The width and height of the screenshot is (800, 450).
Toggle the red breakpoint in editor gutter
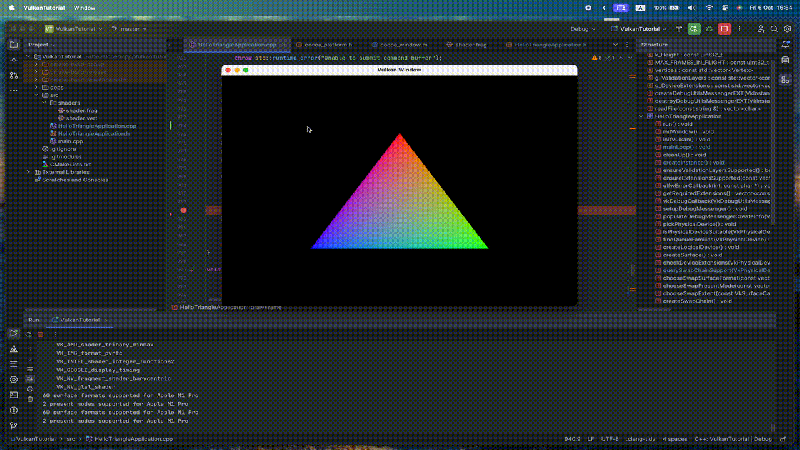pos(183,210)
